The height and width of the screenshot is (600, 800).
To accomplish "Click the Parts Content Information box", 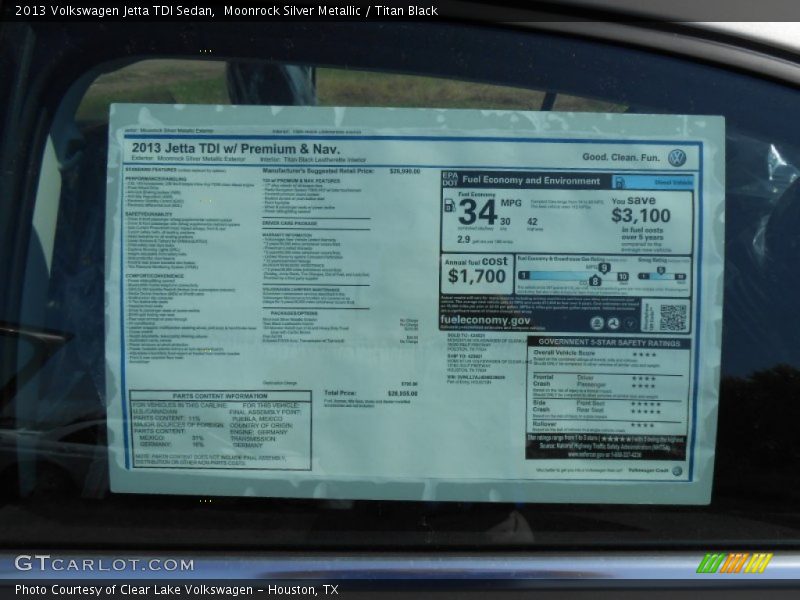I will point(219,430).
